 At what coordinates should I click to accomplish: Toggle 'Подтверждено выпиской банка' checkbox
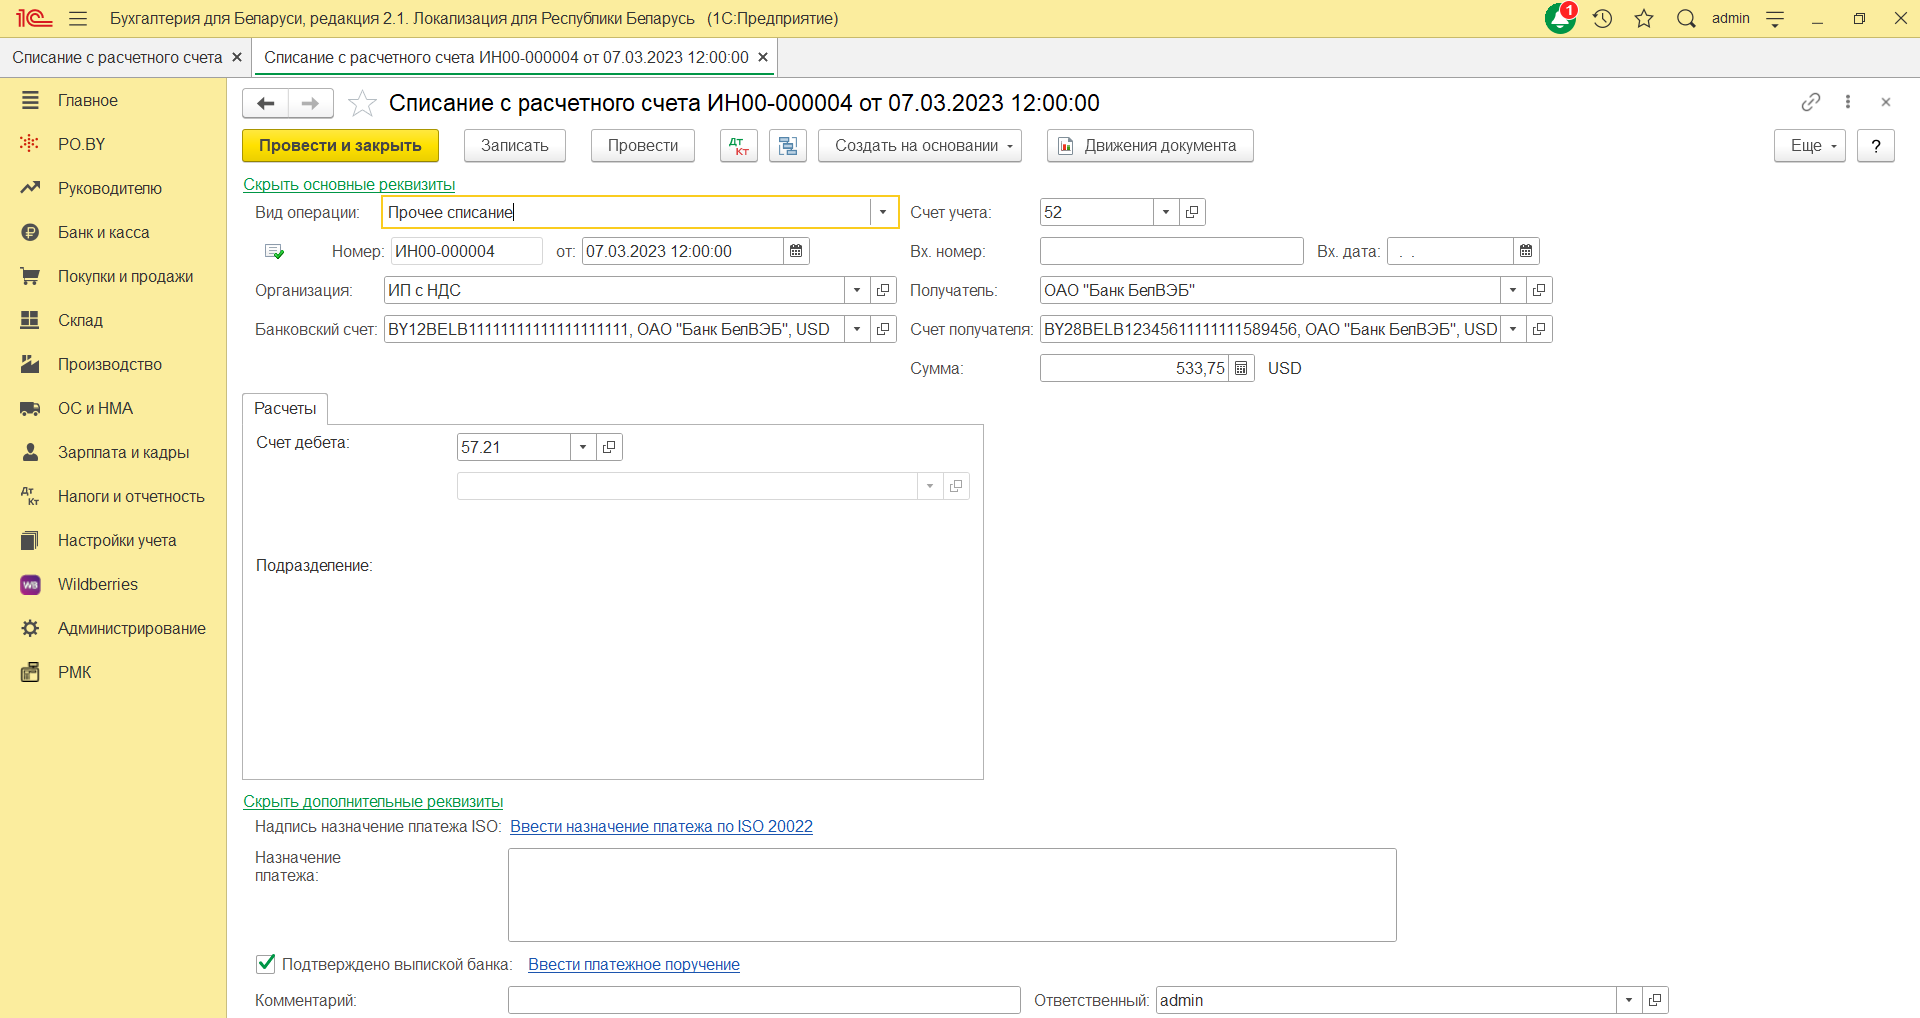266,964
